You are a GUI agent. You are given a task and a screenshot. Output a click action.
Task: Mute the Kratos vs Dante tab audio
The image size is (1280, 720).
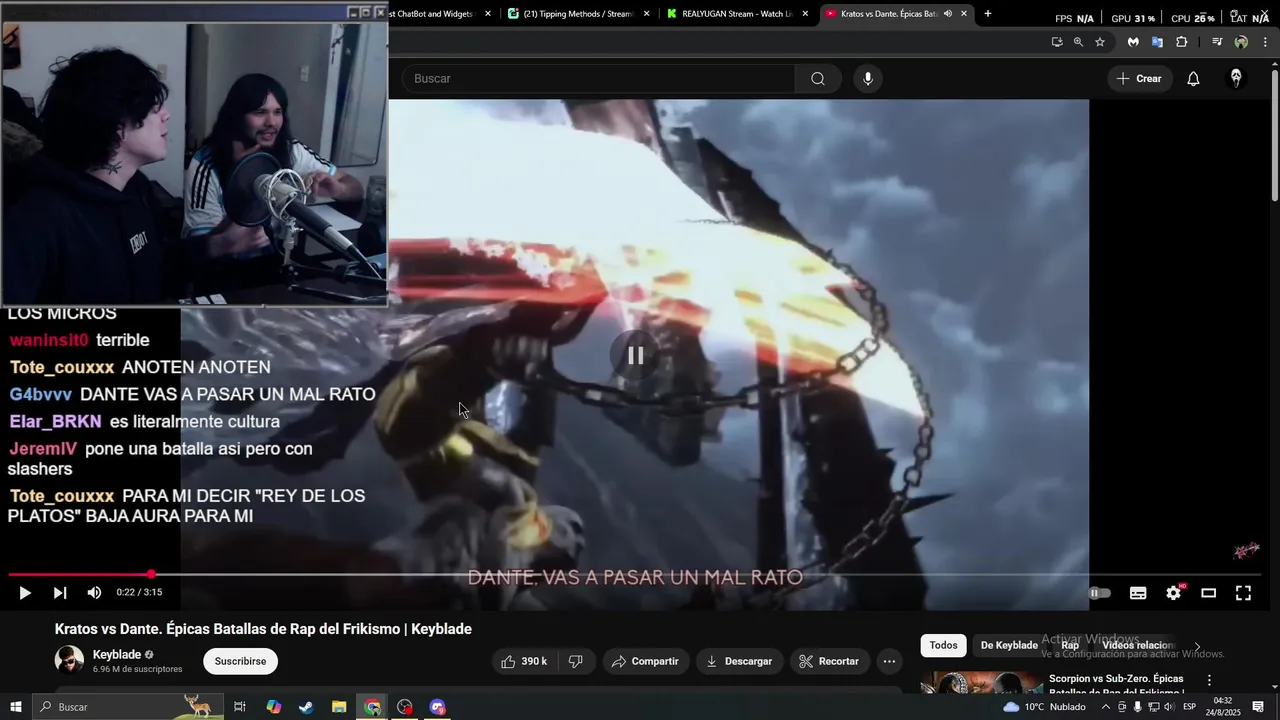[947, 14]
